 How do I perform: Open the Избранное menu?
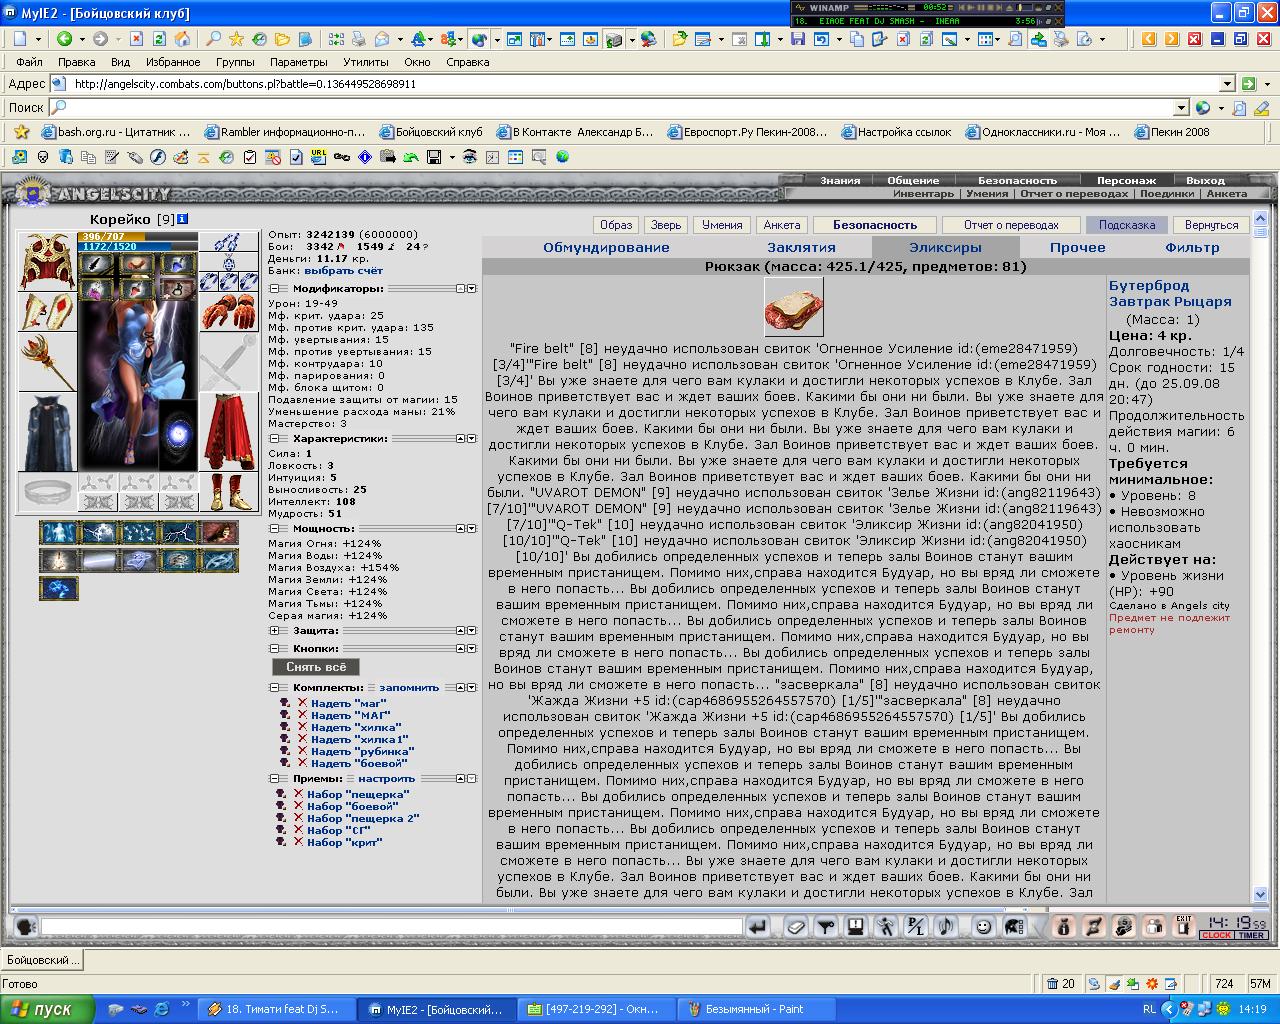coord(173,62)
